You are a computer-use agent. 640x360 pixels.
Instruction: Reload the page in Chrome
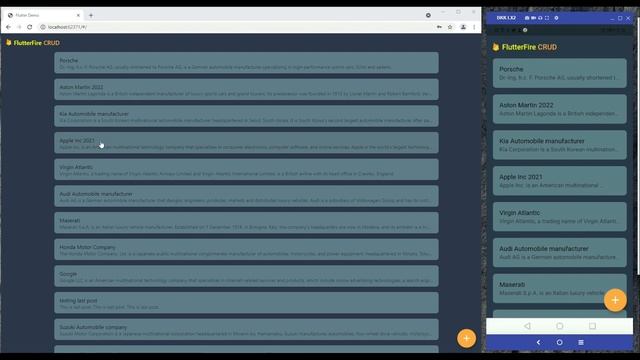[x=30, y=27]
